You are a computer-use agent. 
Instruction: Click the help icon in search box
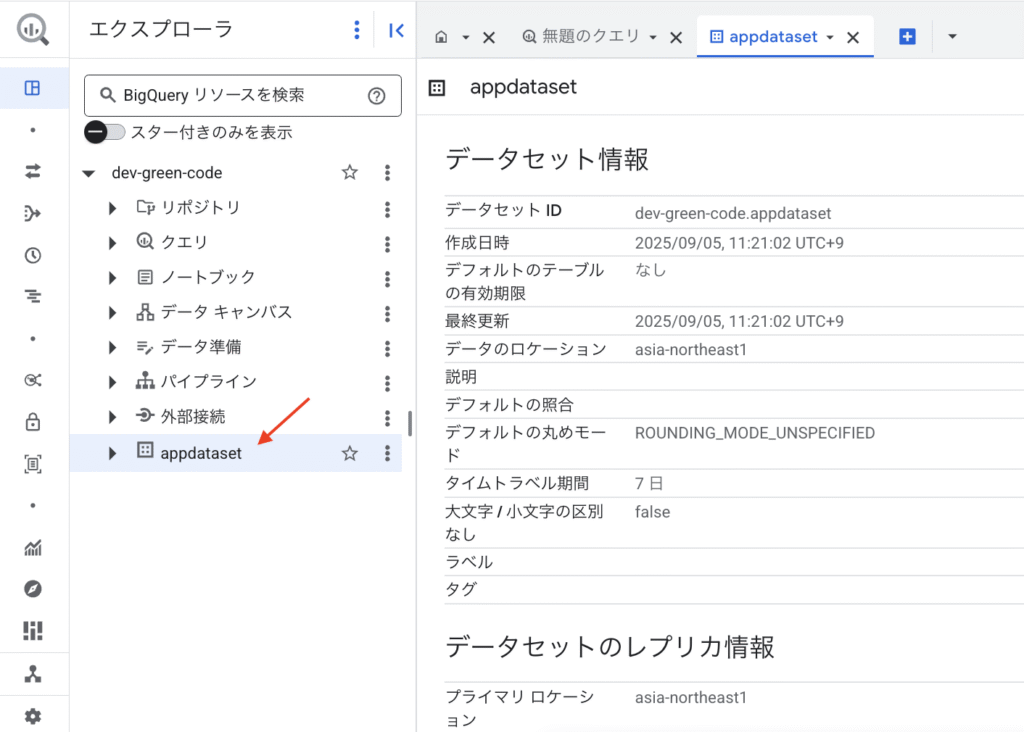pos(376,96)
